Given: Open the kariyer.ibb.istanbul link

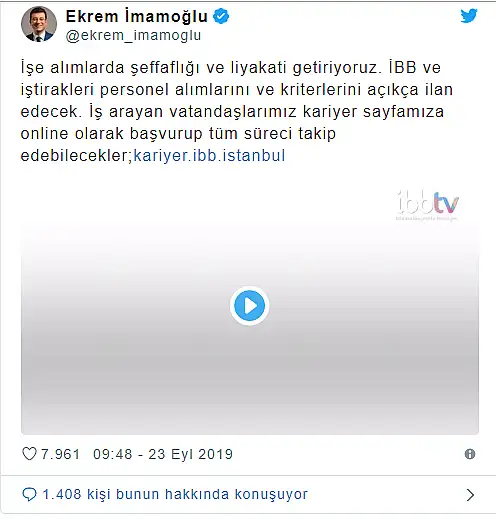Looking at the screenshot, I should pos(209,156).
